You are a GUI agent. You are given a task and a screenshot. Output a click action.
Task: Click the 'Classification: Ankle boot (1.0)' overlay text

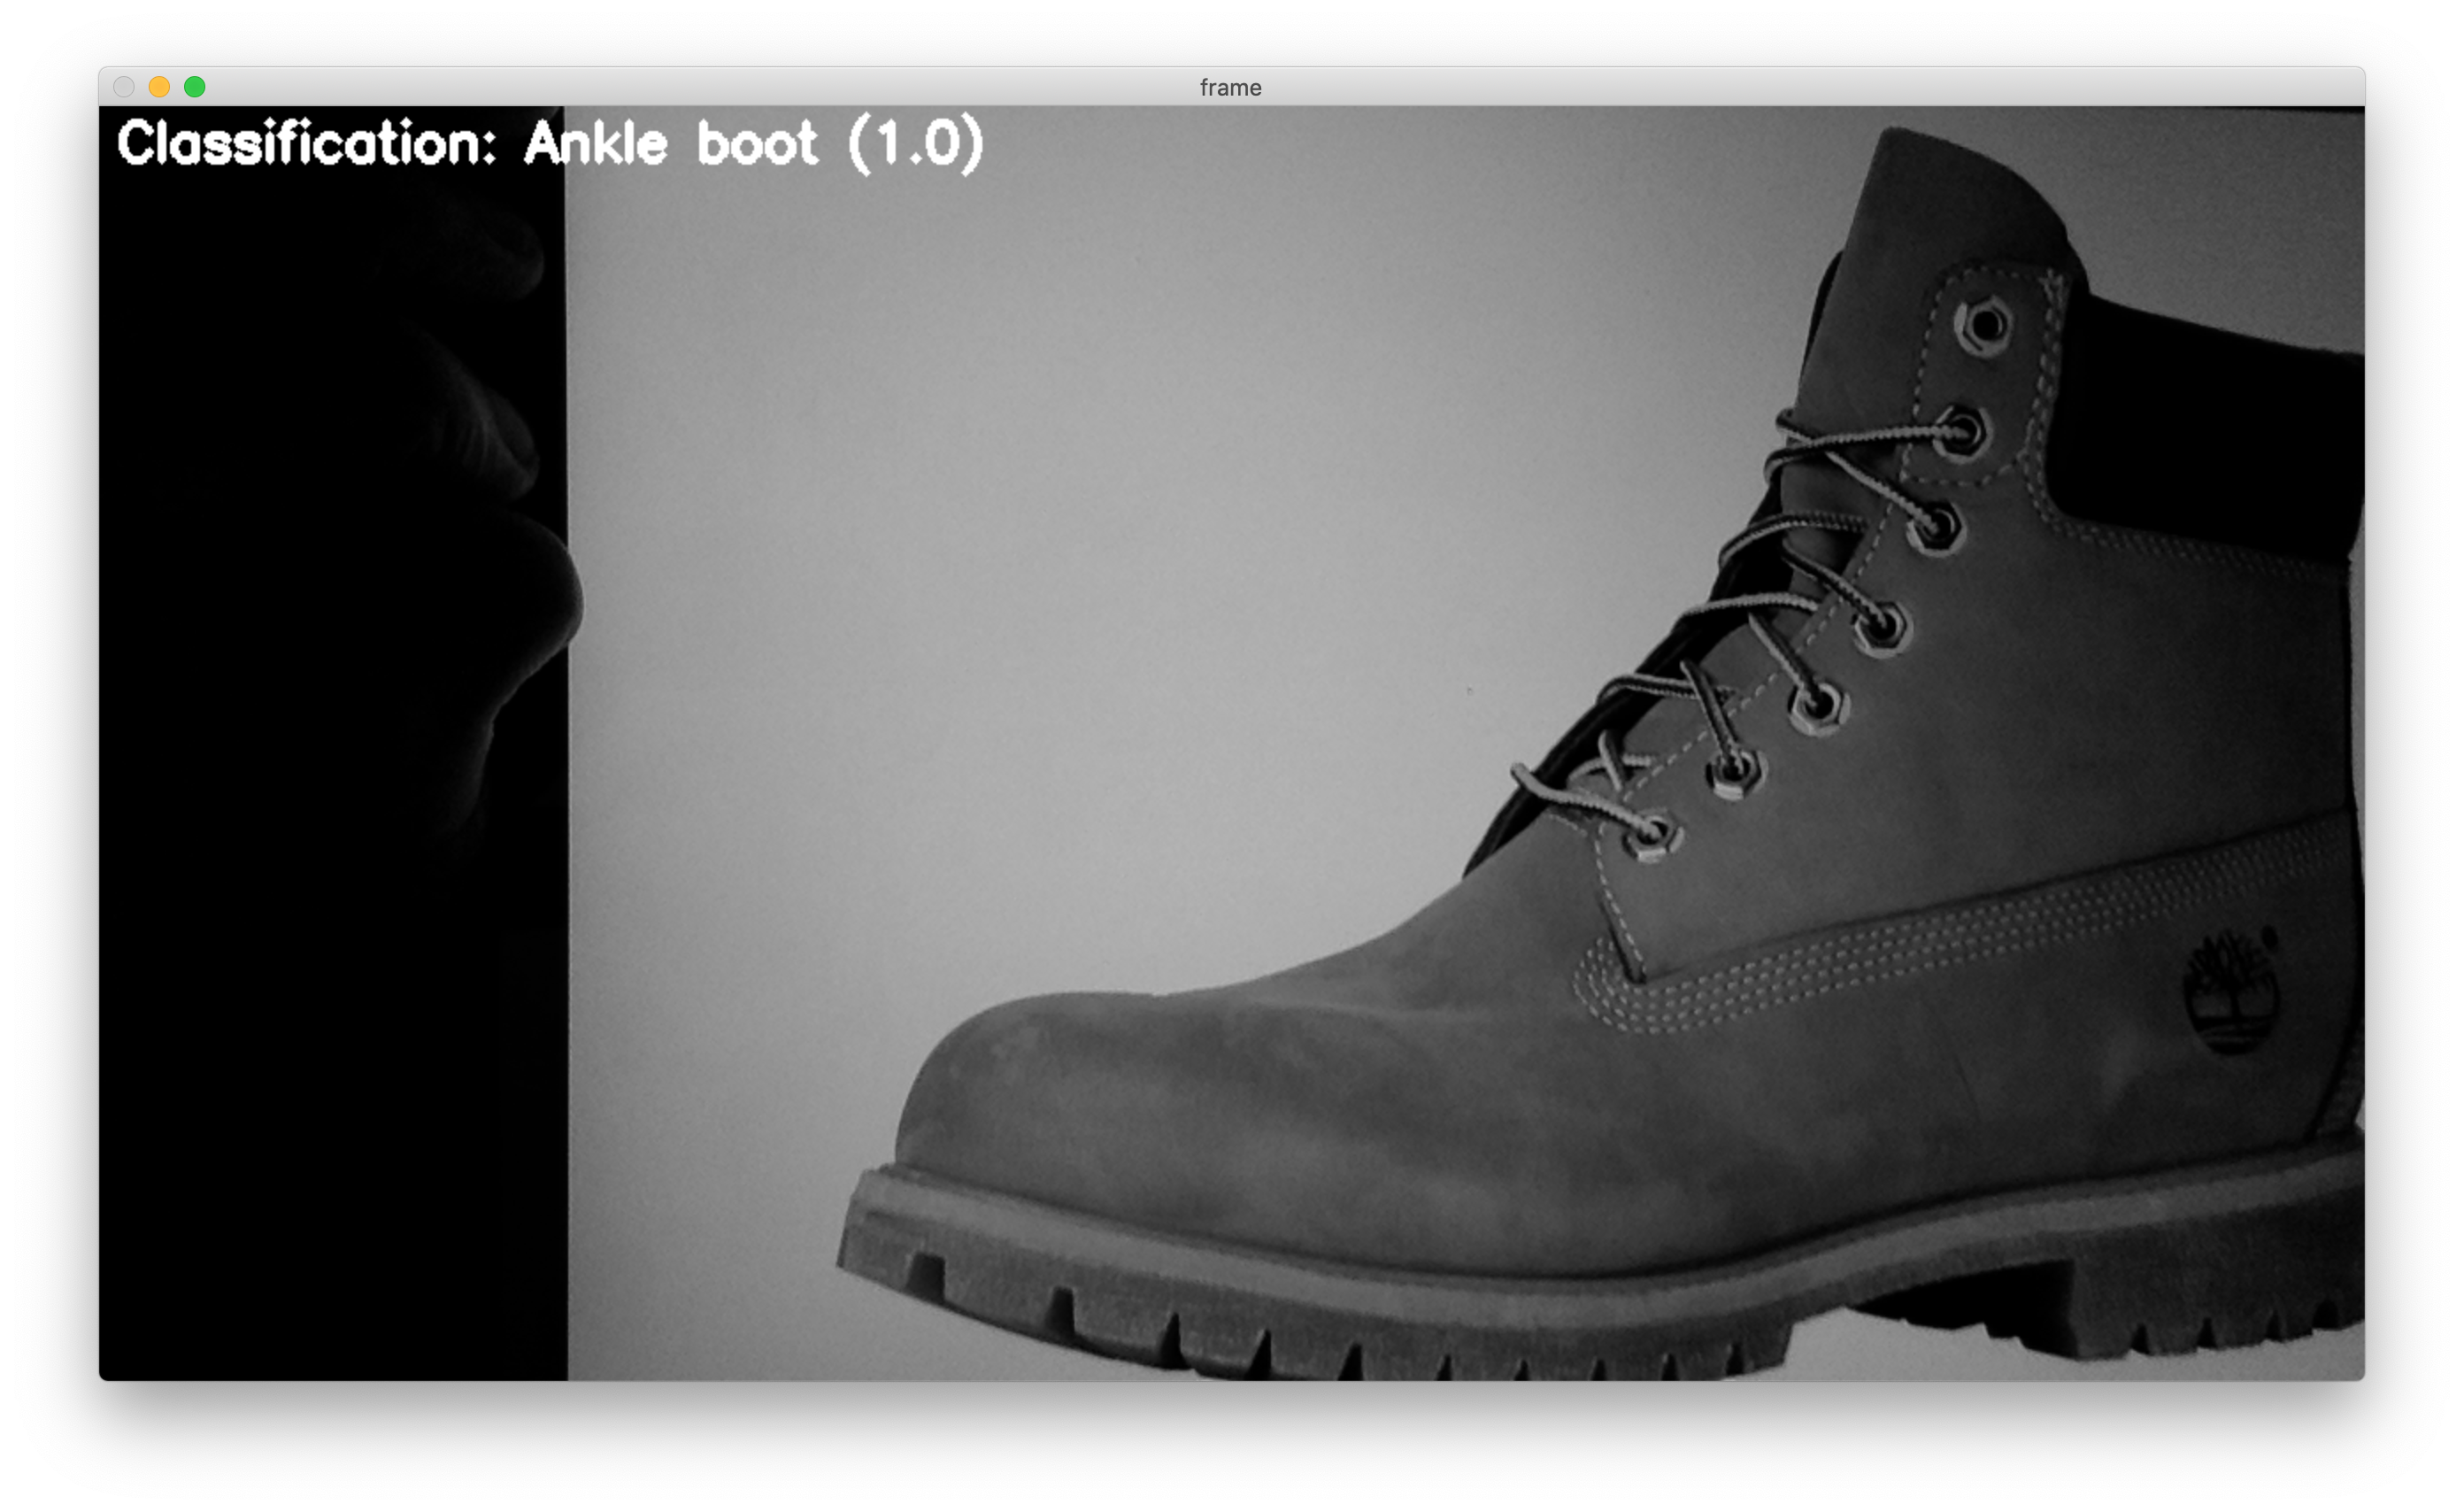[x=551, y=145]
